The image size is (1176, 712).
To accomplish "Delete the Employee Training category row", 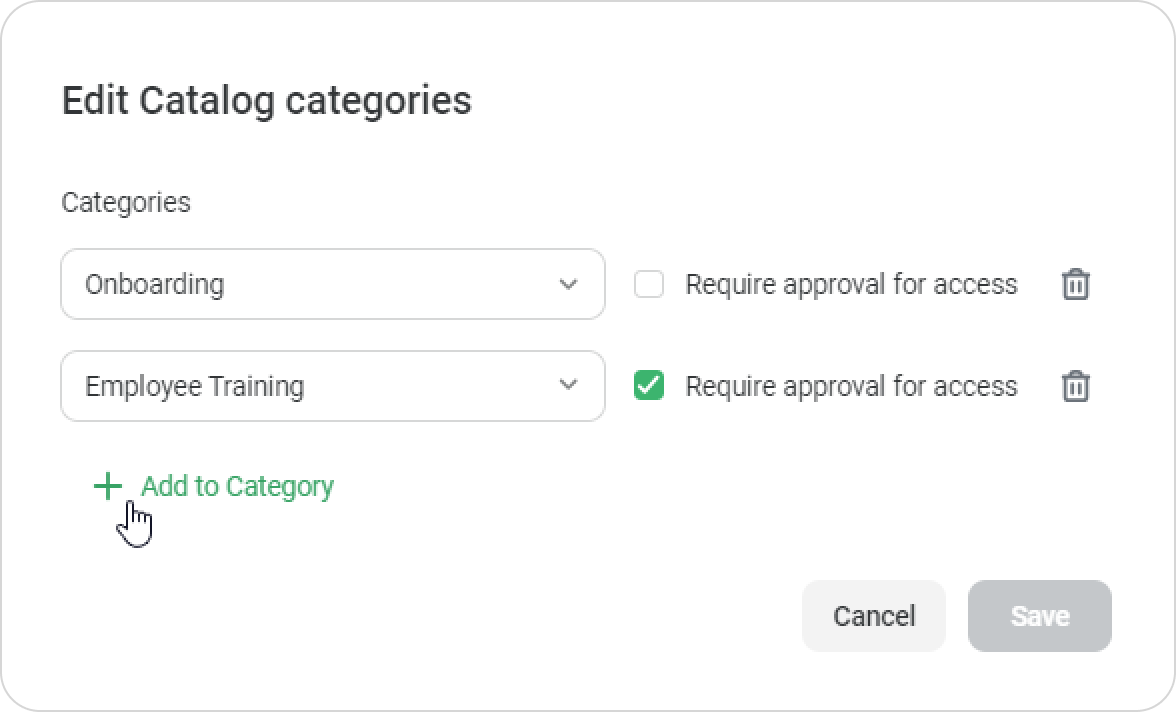I will tap(1075, 386).
